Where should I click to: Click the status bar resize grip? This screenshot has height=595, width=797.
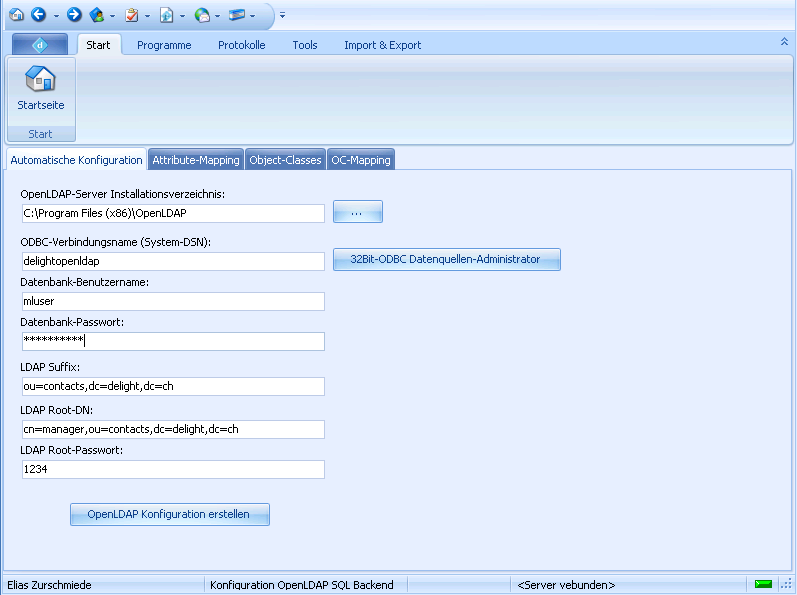click(x=786, y=584)
